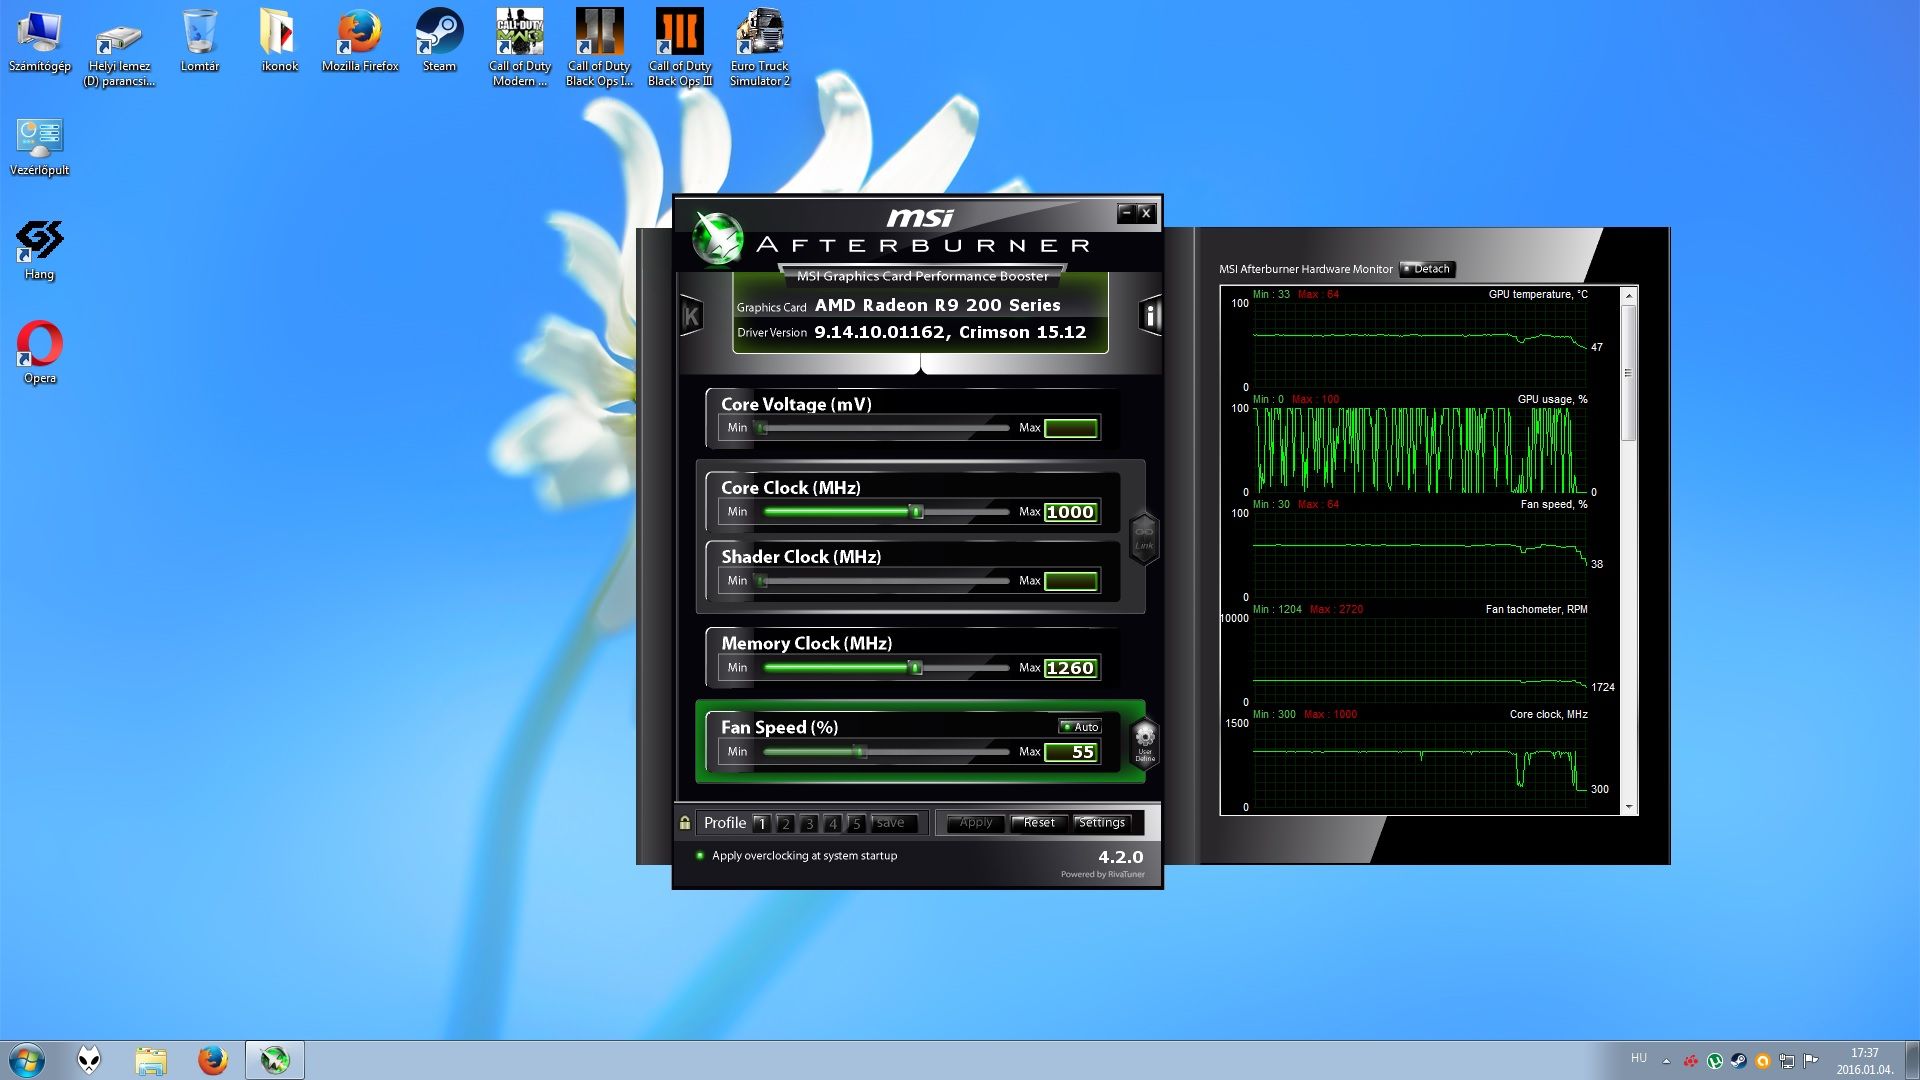Click the Shader Clock value field
The image size is (1920, 1080).
click(1071, 581)
